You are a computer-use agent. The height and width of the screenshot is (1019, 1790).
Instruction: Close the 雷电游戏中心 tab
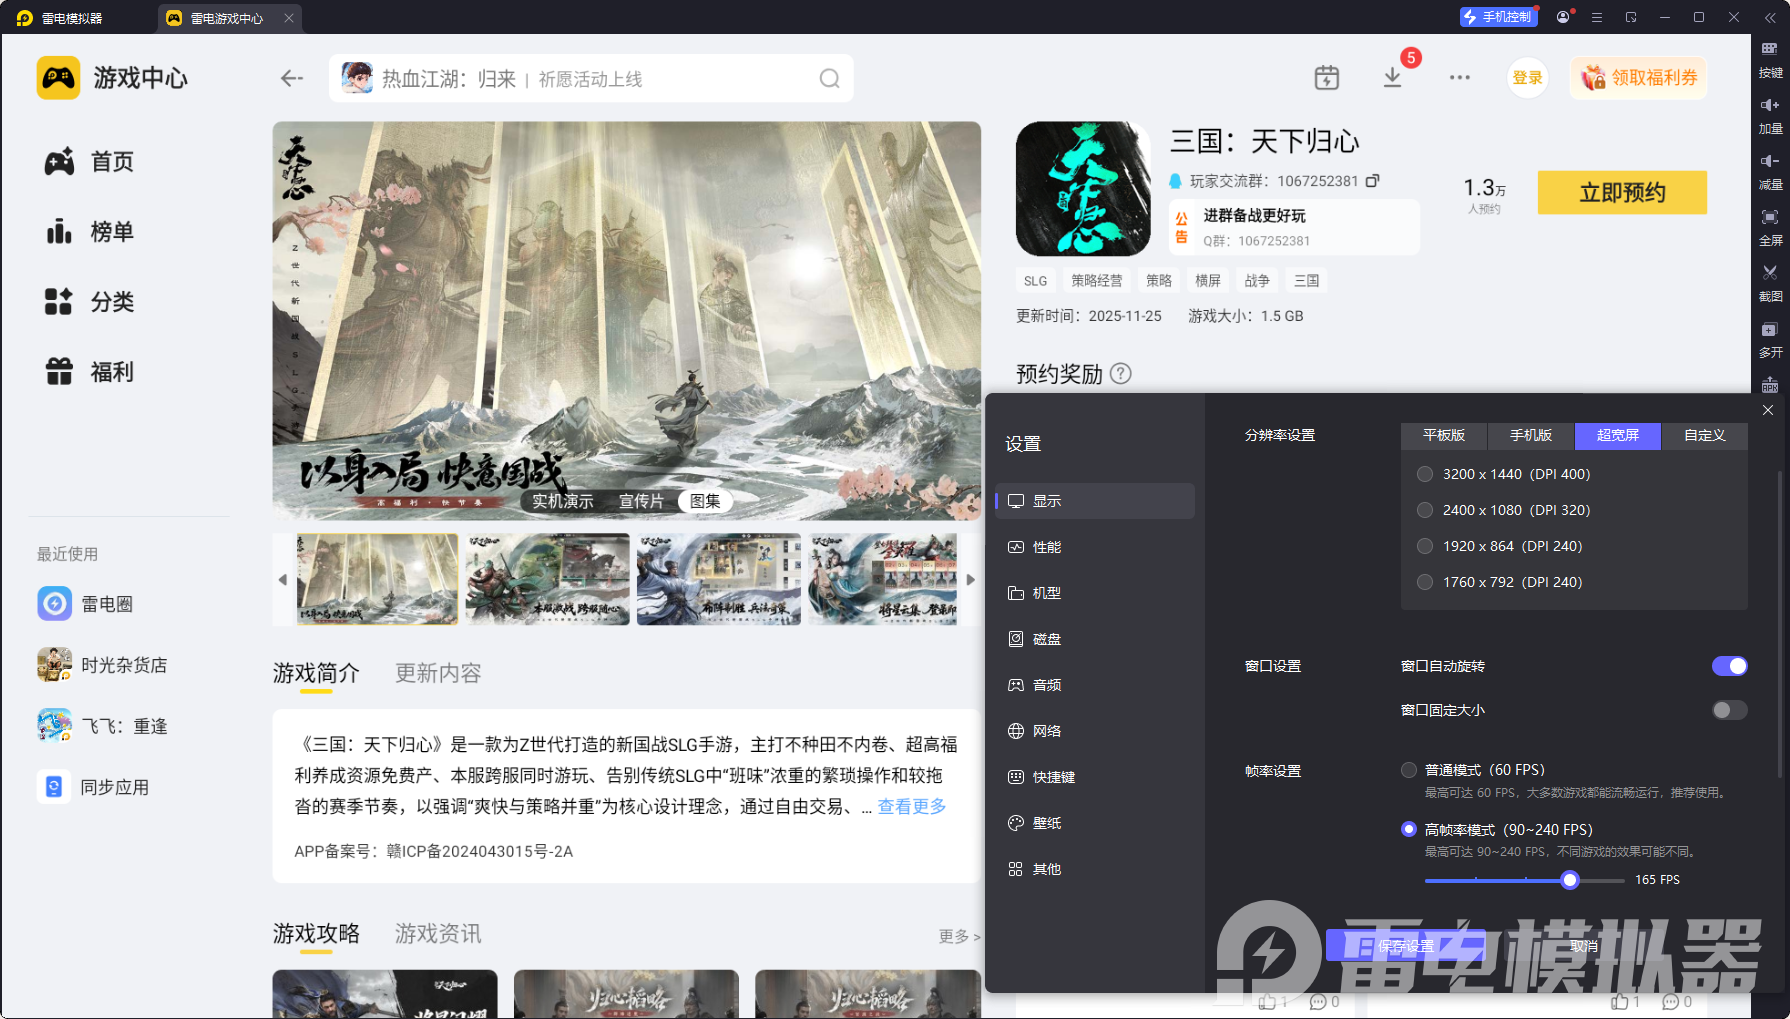point(289,18)
